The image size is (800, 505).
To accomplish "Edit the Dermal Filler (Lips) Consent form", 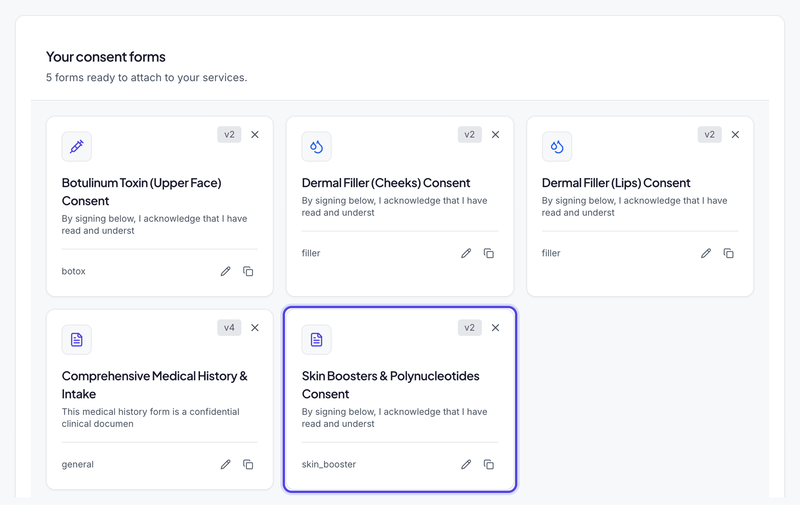I will click(x=706, y=253).
